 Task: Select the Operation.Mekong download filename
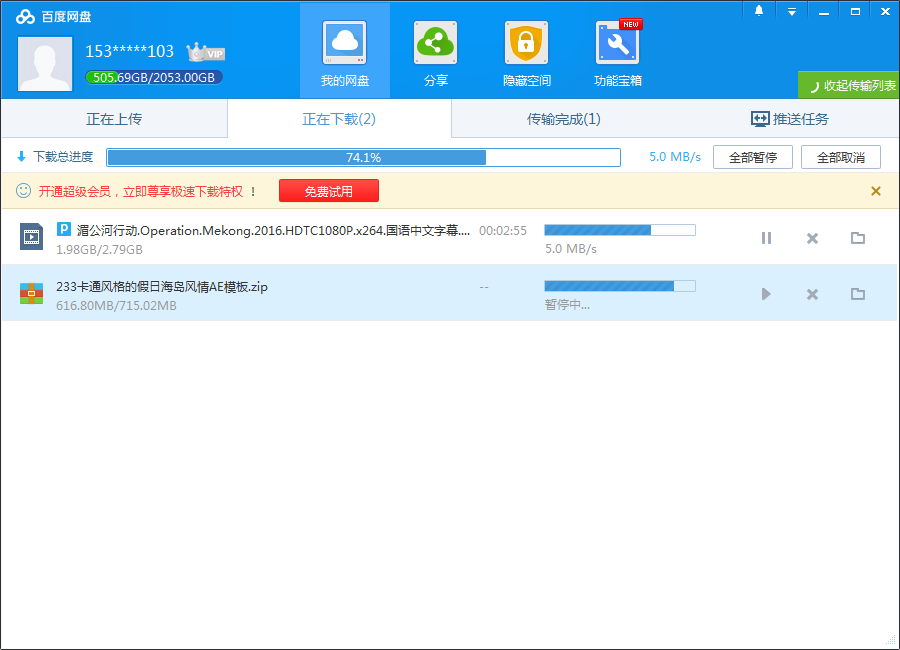(x=273, y=231)
